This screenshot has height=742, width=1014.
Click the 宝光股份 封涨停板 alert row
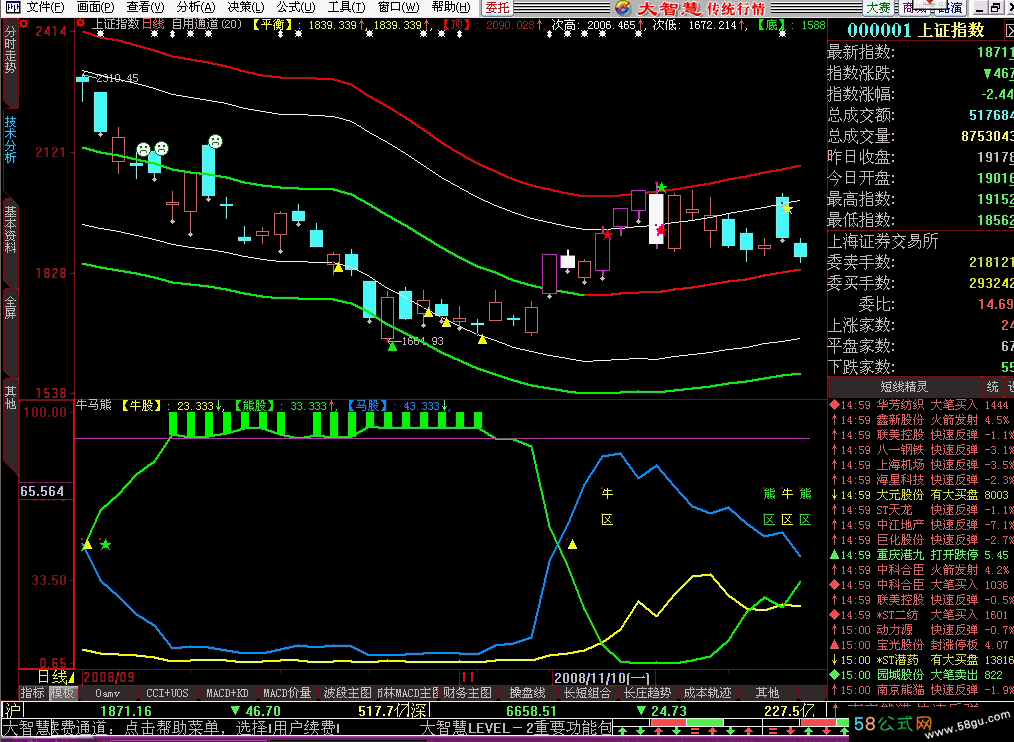[x=921, y=645]
